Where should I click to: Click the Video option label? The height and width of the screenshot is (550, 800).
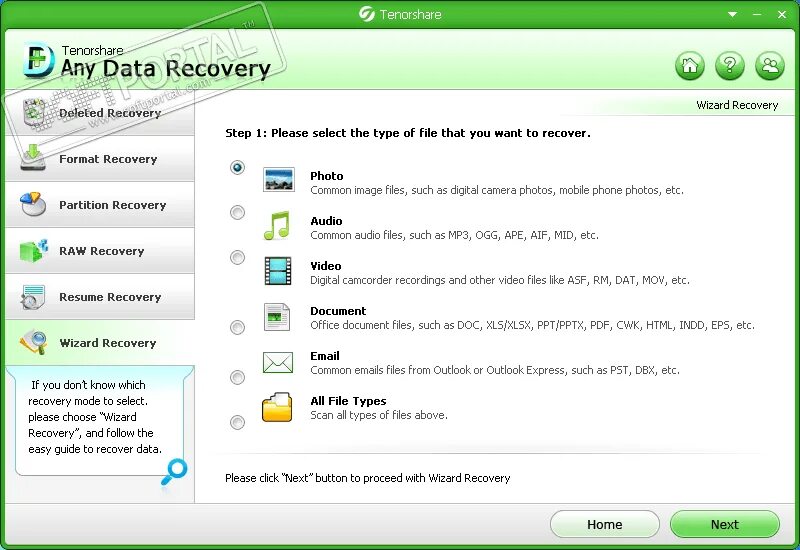[326, 266]
